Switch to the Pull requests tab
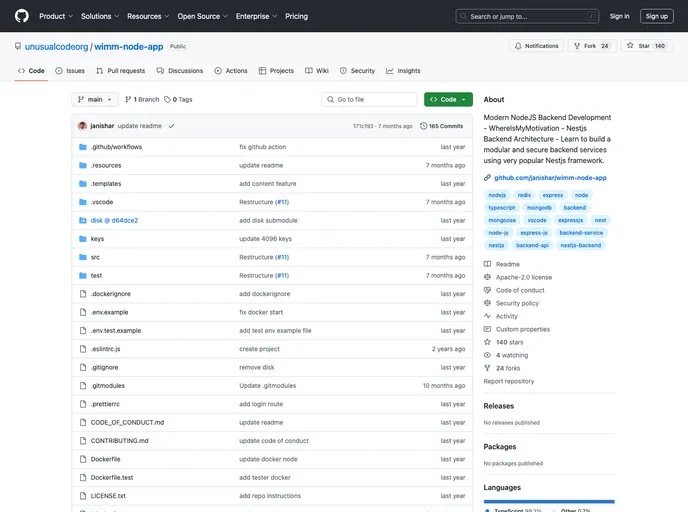This screenshot has height=512, width=688. click(x=121, y=71)
